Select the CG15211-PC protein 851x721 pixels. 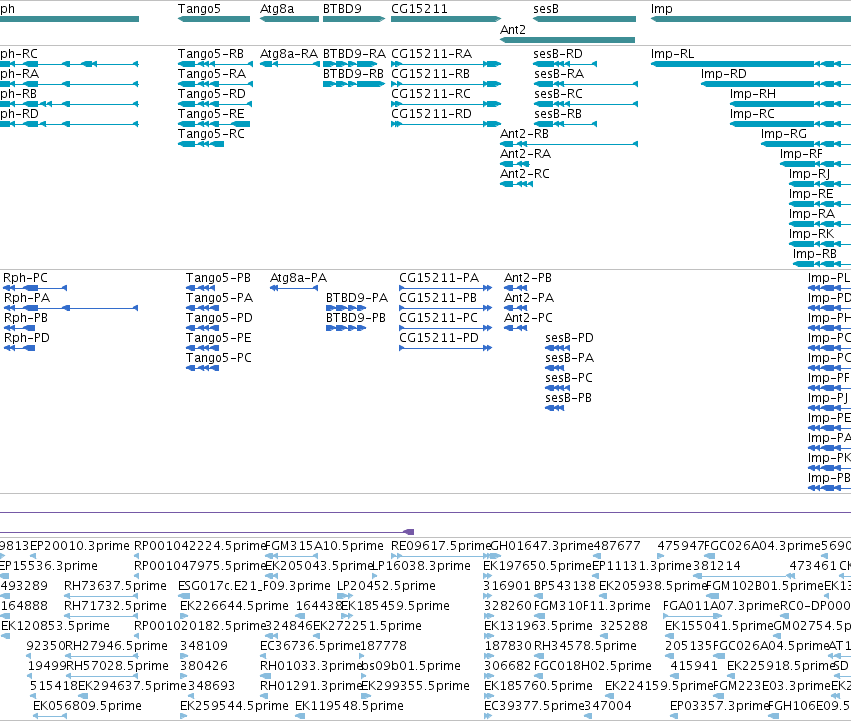click(446, 328)
